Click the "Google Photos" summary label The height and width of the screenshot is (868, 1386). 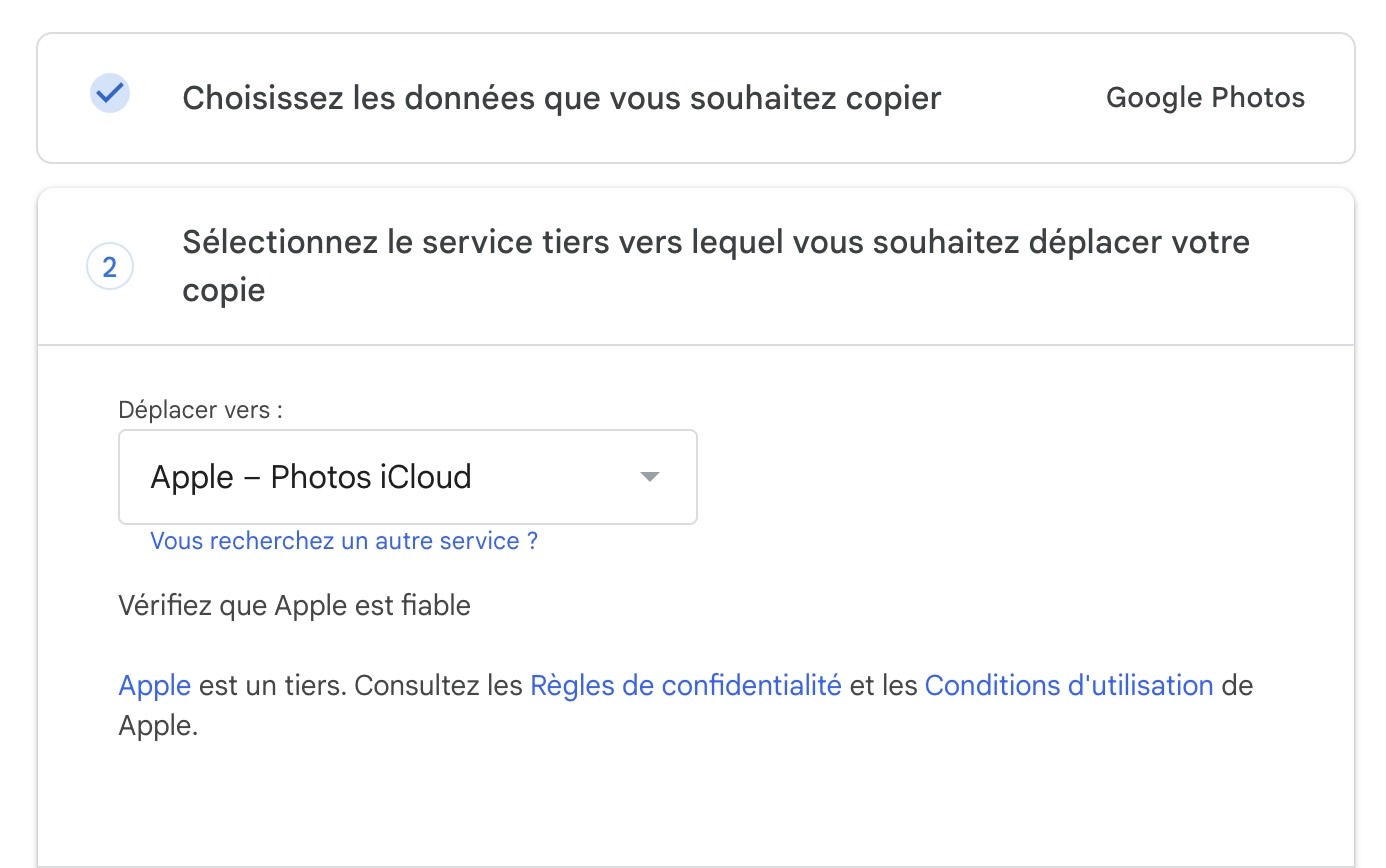pos(1205,98)
